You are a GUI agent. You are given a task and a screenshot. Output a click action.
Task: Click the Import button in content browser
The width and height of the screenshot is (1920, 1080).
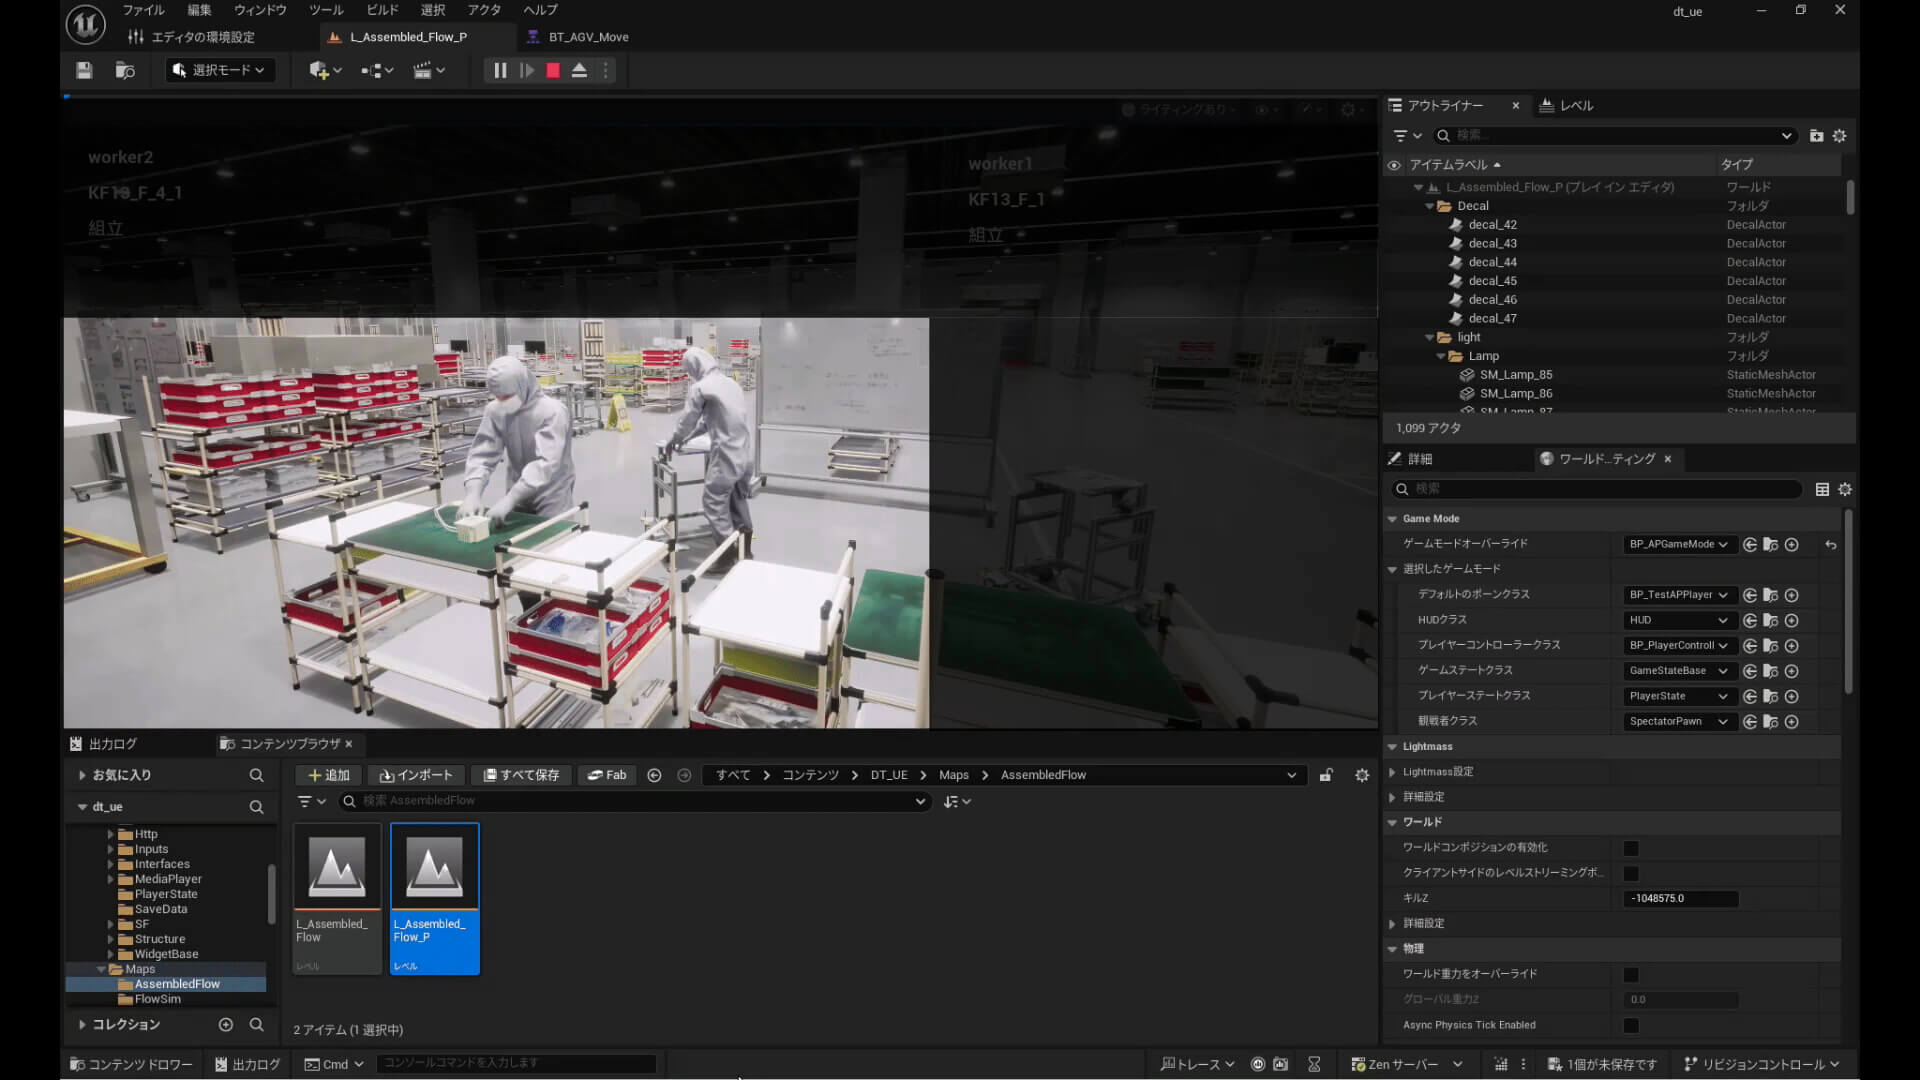(416, 775)
